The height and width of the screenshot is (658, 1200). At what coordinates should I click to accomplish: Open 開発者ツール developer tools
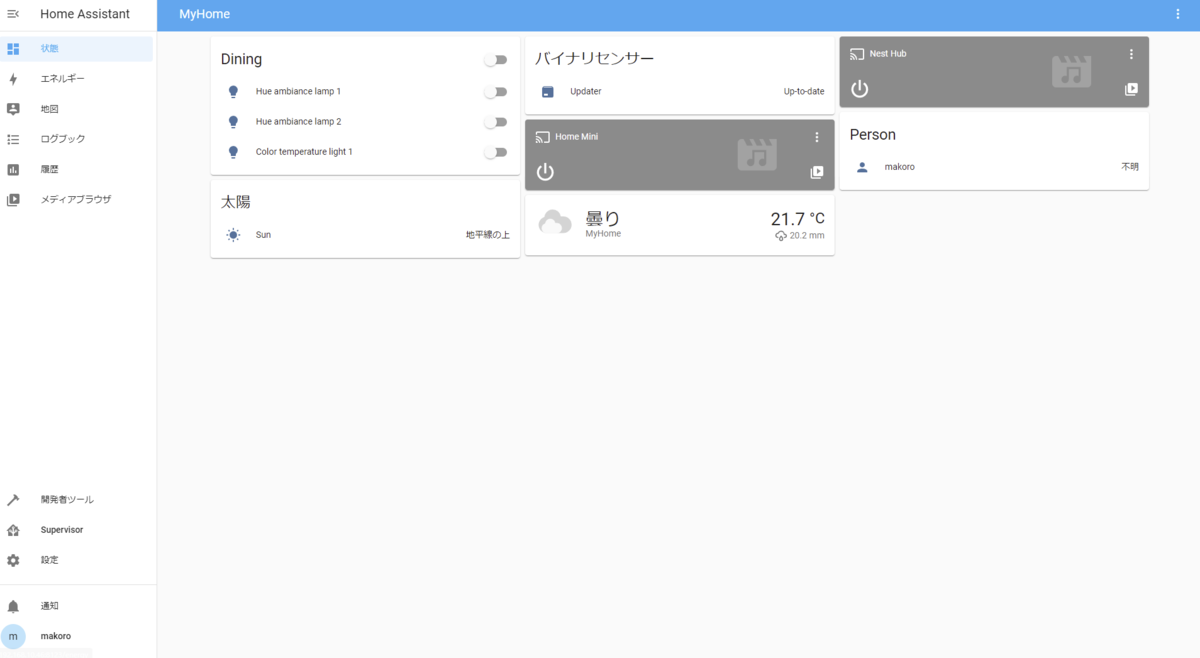pyautogui.click(x=78, y=500)
